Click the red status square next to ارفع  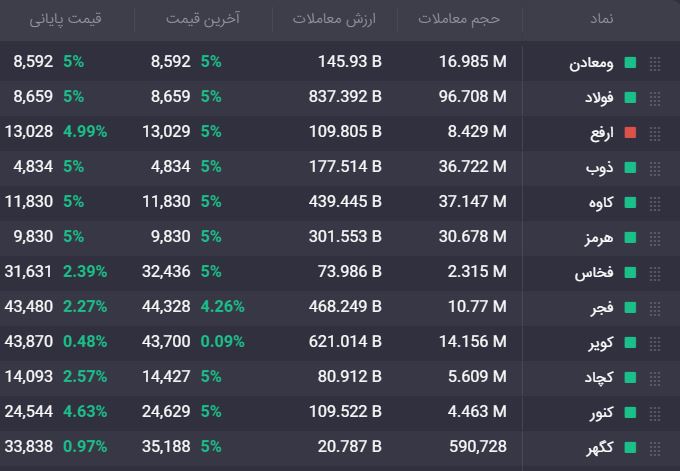coord(630,133)
